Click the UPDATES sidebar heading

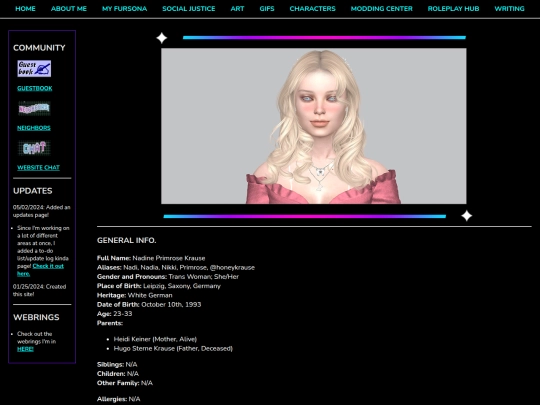pos(33,191)
